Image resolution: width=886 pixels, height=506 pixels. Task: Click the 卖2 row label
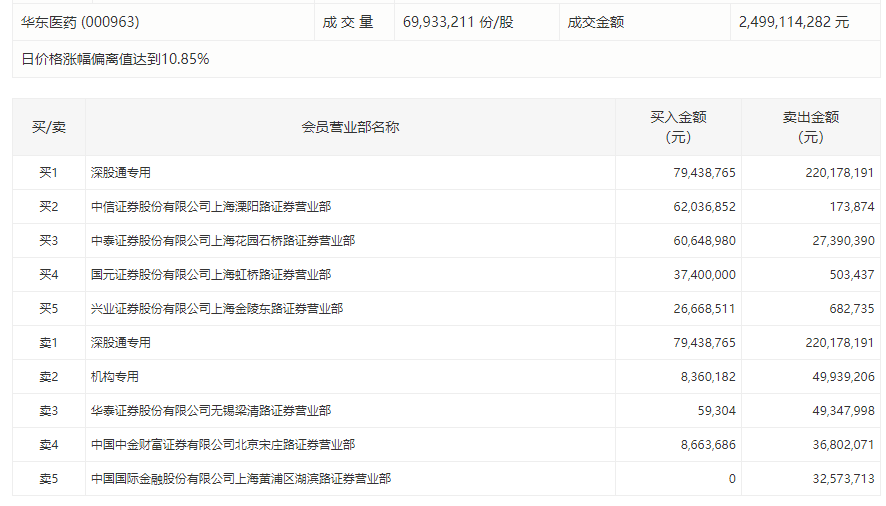49,376
